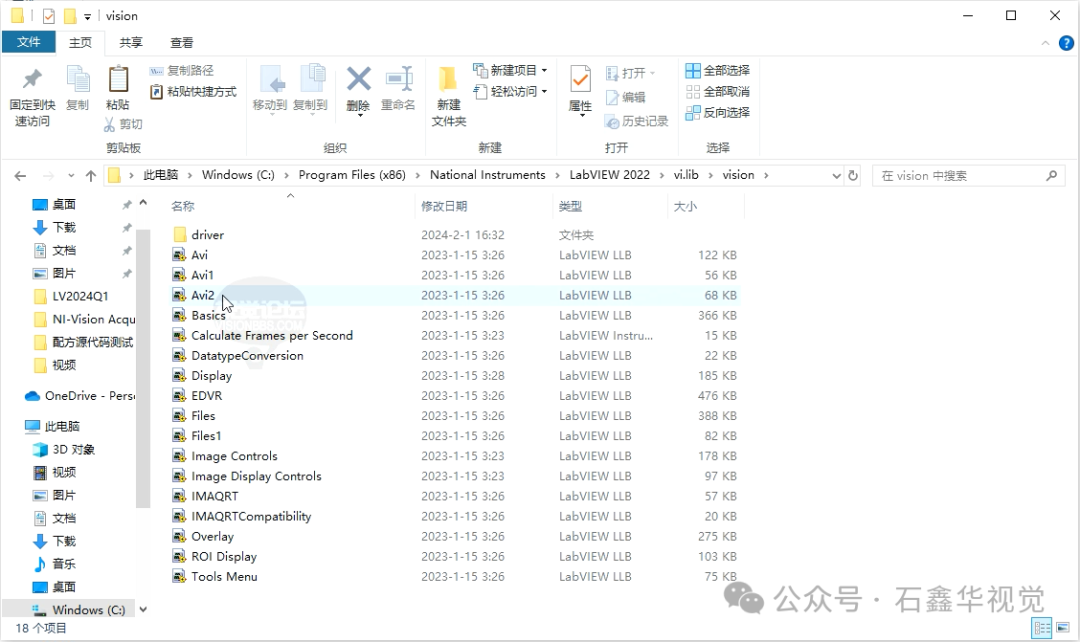
Task: Click the driver folder icon
Action: [x=180, y=235]
